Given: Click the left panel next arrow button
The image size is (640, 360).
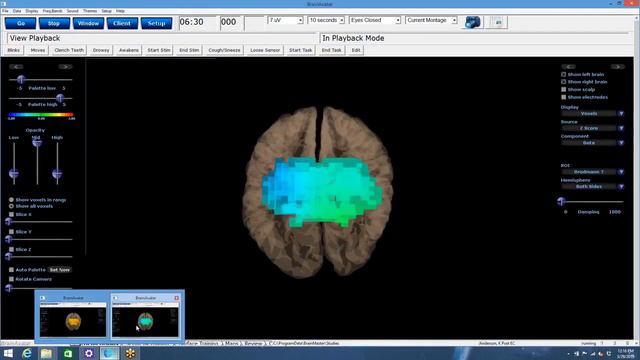Looking at the screenshot, I should (x=65, y=67).
